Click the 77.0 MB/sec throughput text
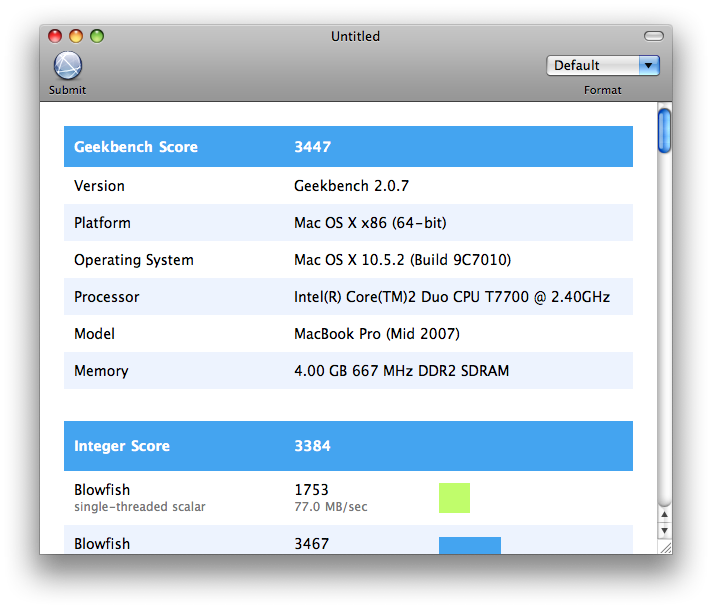Screen dimensions: 712x609 [331, 507]
